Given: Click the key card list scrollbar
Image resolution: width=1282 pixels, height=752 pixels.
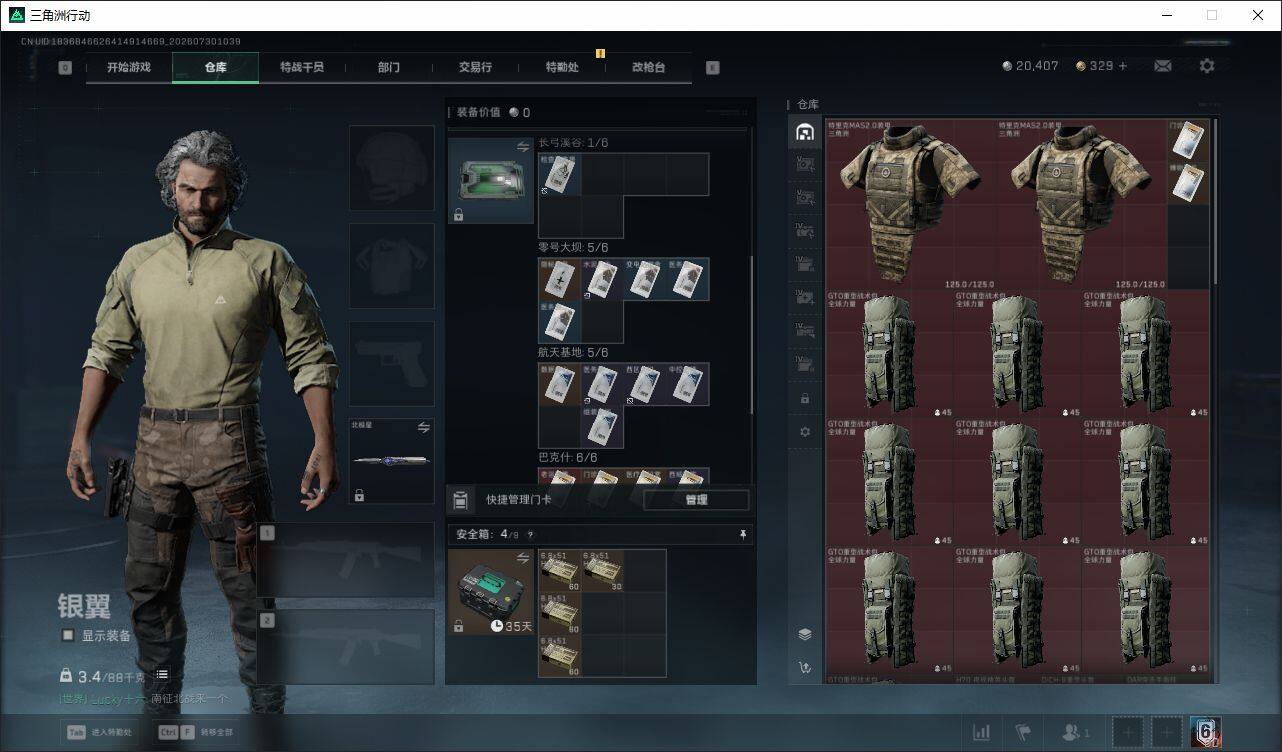Looking at the screenshot, I should click(x=751, y=335).
